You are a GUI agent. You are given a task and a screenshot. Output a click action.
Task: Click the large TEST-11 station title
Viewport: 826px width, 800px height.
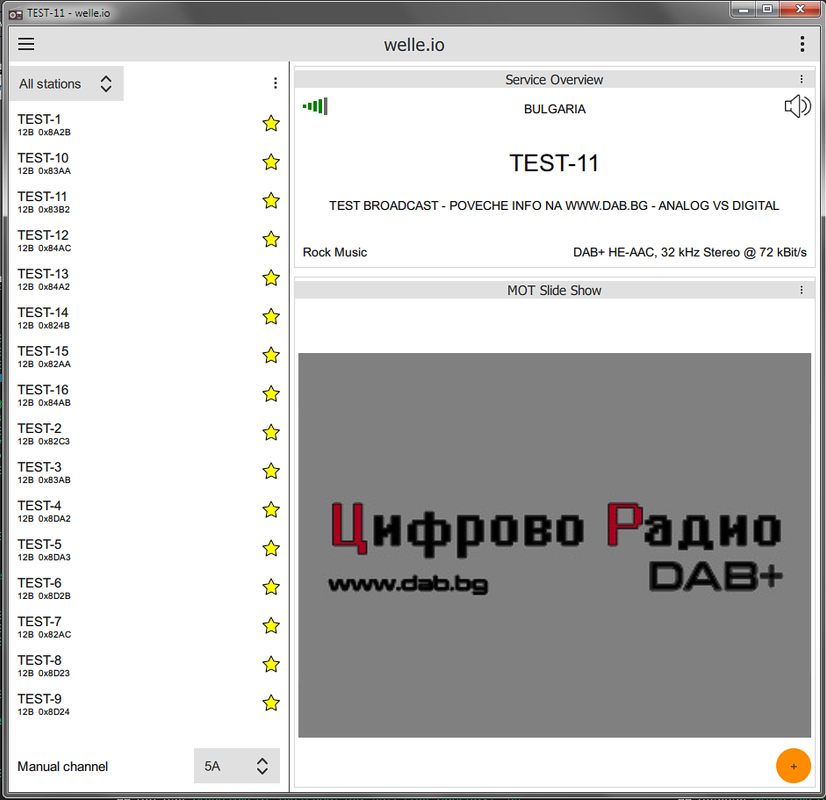[554, 163]
